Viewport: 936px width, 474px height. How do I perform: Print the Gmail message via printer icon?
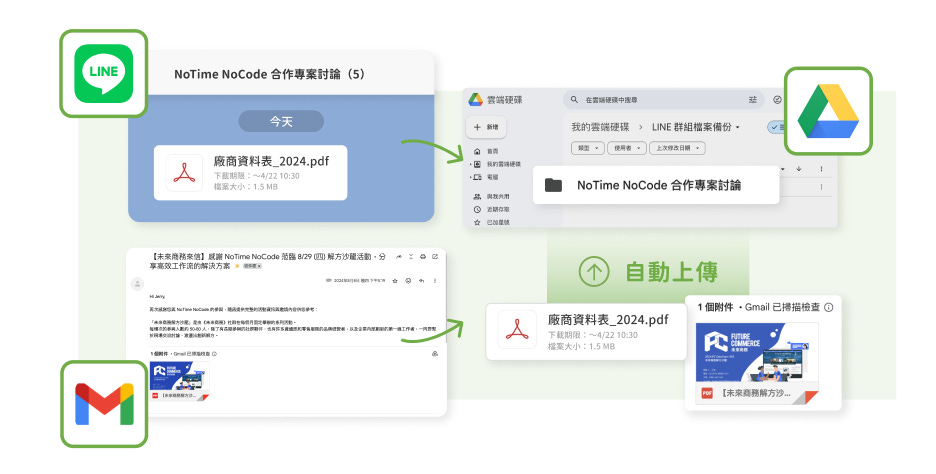click(423, 257)
